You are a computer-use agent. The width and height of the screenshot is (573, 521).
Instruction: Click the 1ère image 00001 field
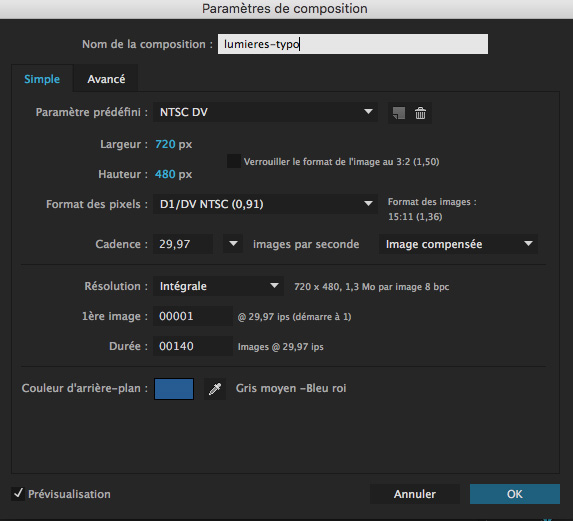pos(193,316)
